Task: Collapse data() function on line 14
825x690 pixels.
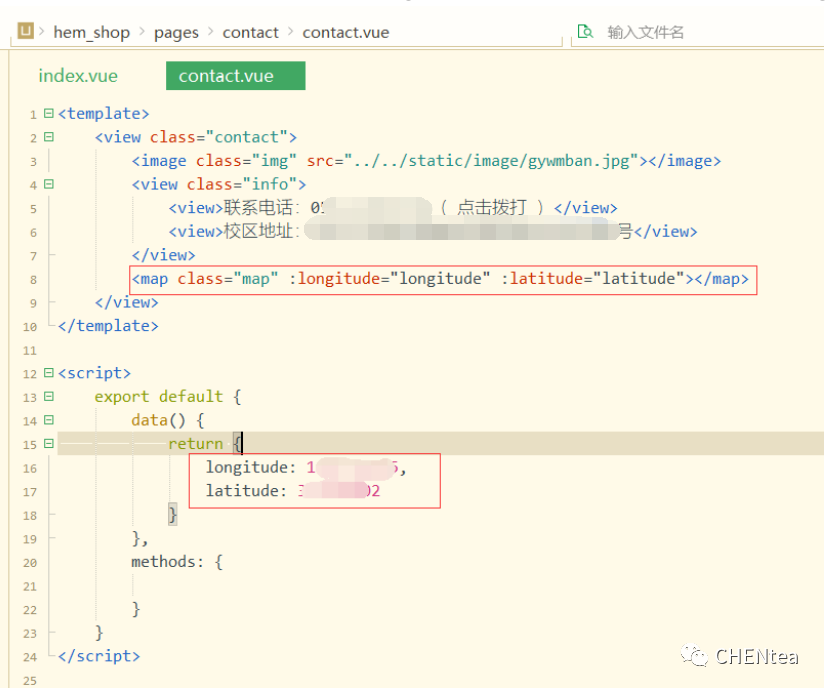Action: (49, 420)
